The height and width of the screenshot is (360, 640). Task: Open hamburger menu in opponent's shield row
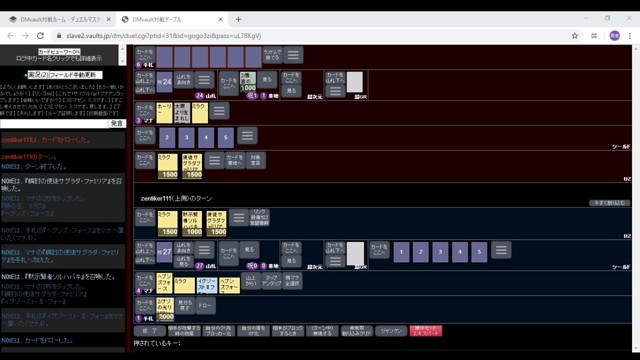click(x=247, y=136)
